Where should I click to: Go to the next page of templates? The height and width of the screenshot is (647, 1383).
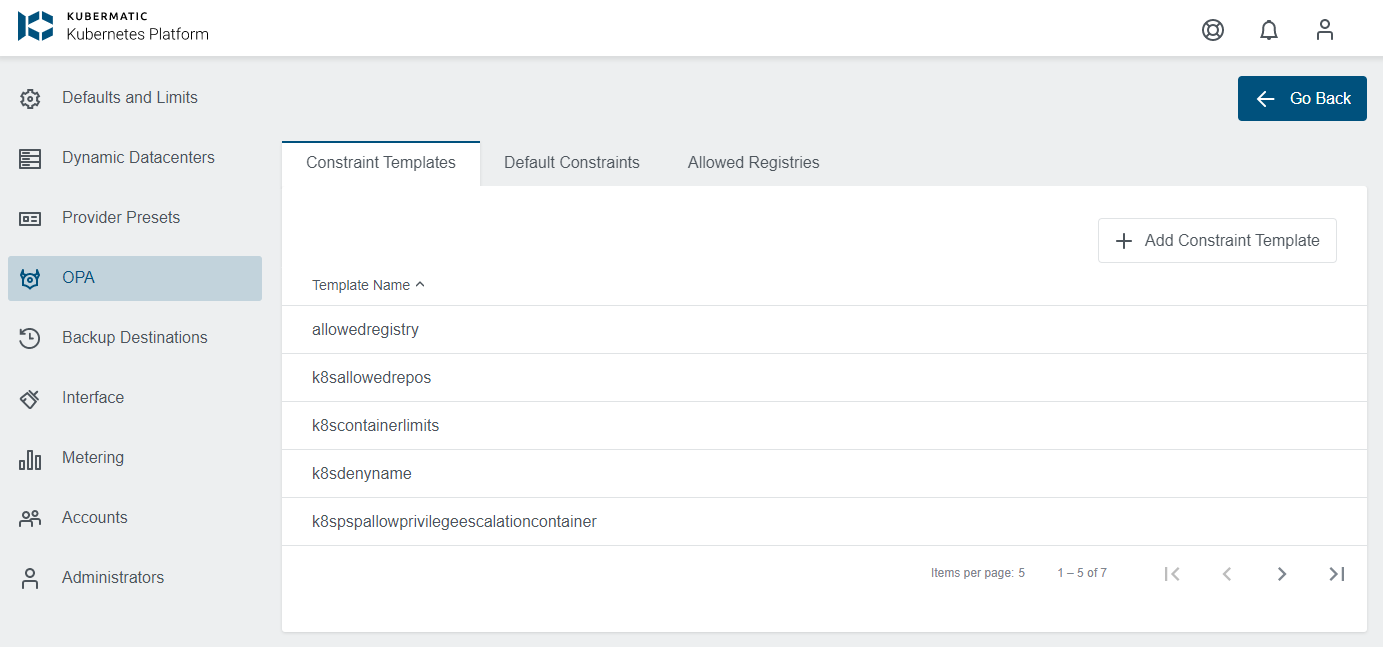[1282, 573]
